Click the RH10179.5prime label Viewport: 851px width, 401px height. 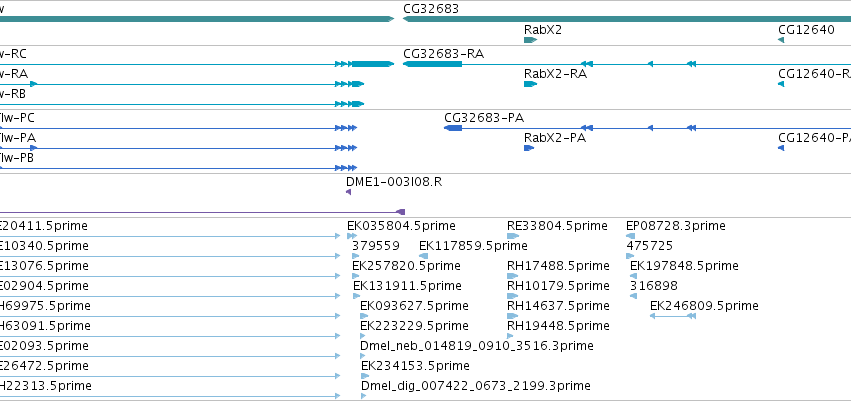point(558,286)
